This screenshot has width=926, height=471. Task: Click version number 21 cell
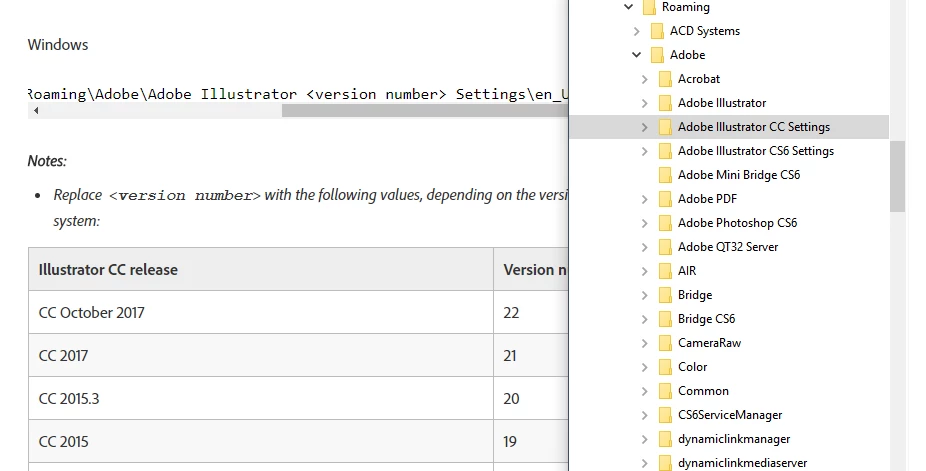point(531,355)
